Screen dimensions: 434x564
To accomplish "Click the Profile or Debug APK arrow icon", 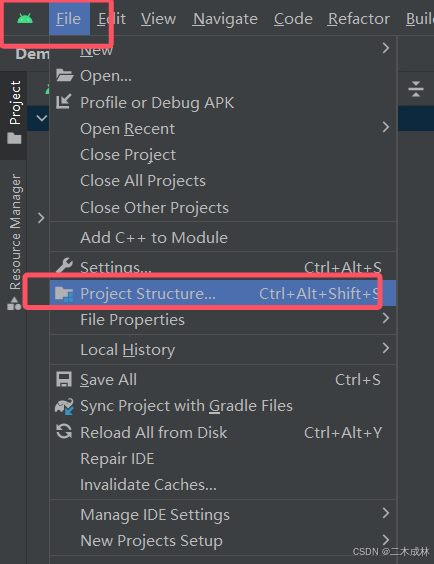I will (64, 102).
